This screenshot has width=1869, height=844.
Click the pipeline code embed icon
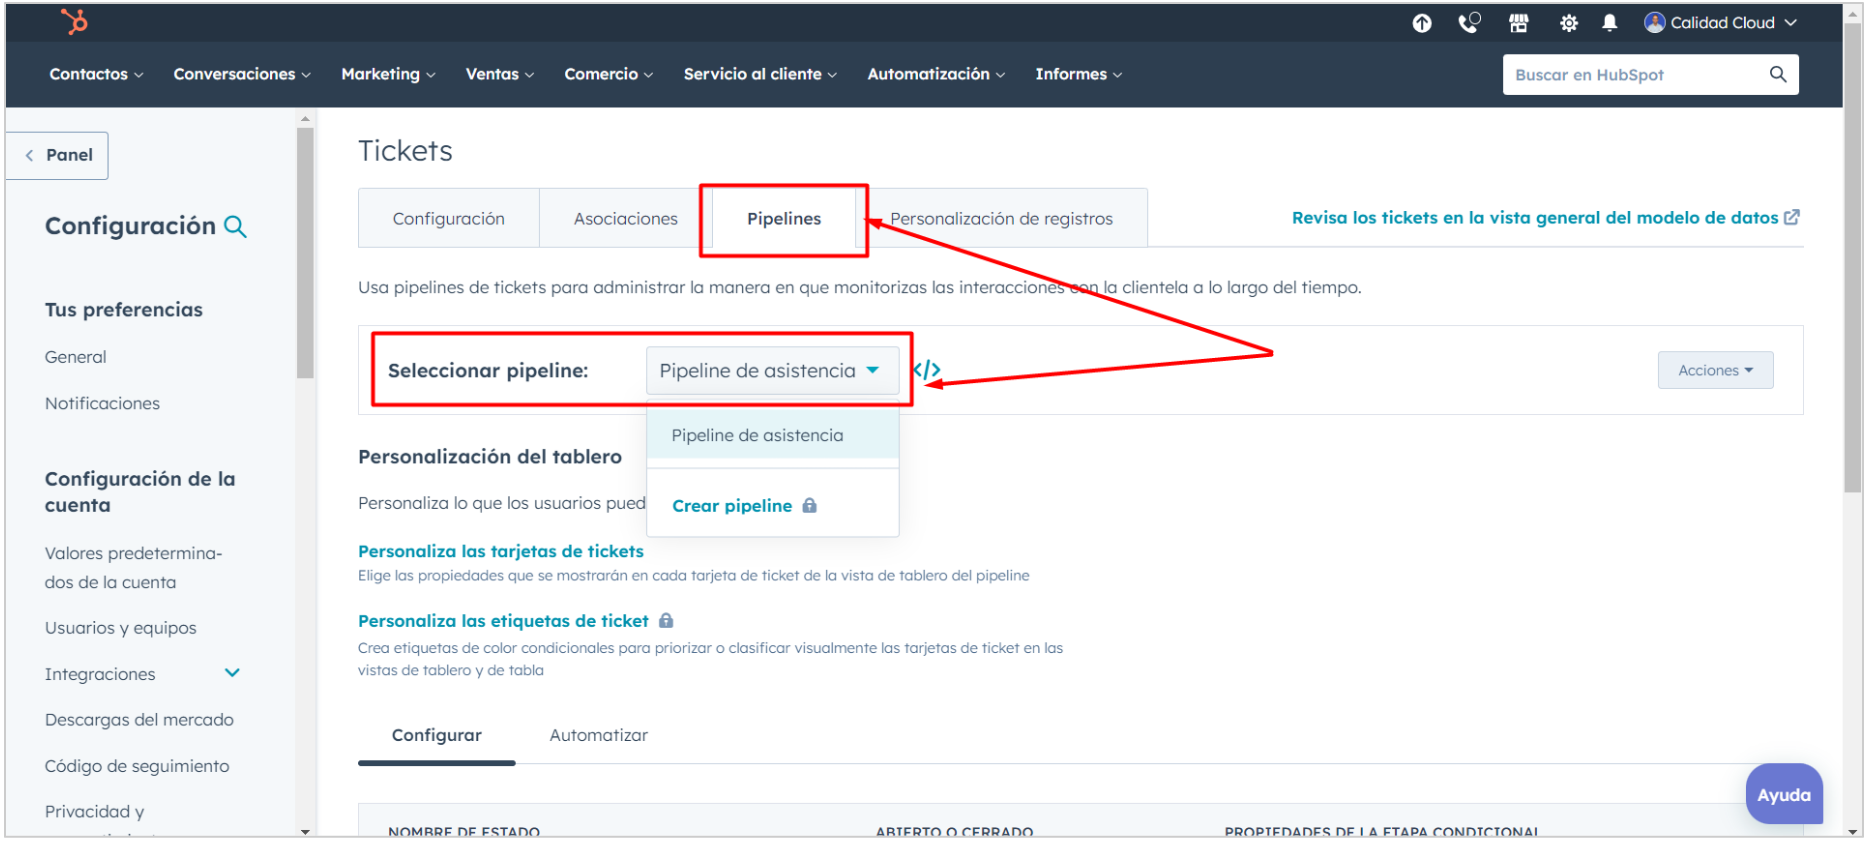click(927, 370)
